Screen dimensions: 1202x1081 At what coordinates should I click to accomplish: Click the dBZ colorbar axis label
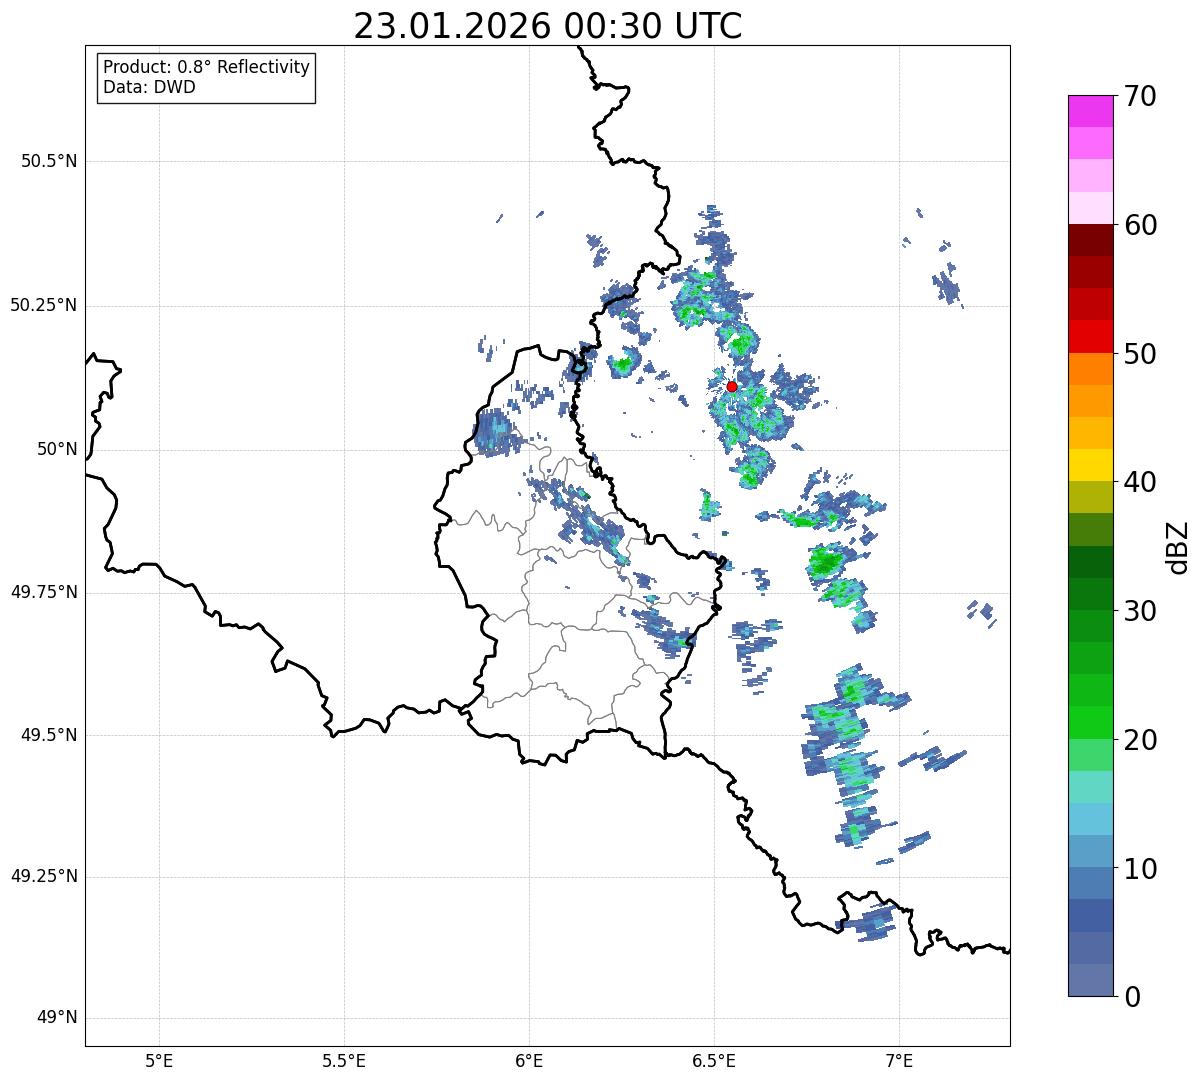point(1178,546)
